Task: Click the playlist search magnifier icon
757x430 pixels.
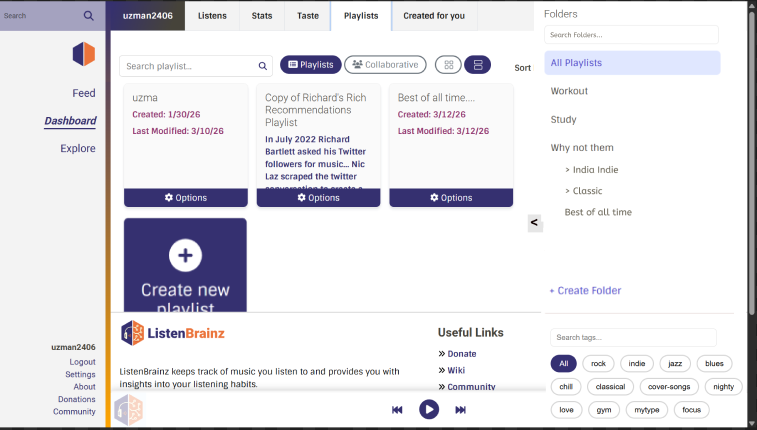Action: 263,66
